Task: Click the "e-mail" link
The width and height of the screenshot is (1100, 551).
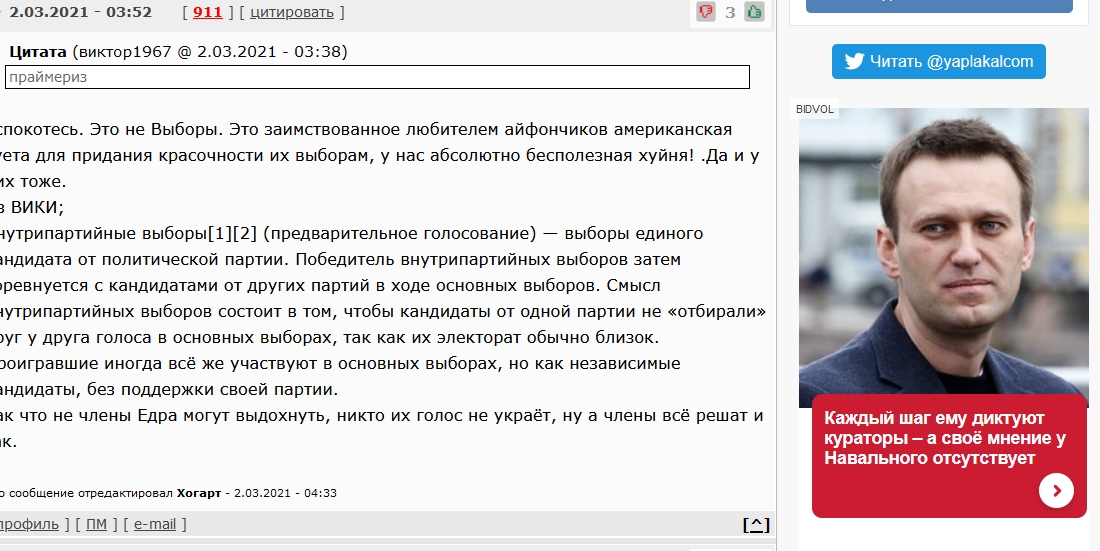Action: click(154, 524)
